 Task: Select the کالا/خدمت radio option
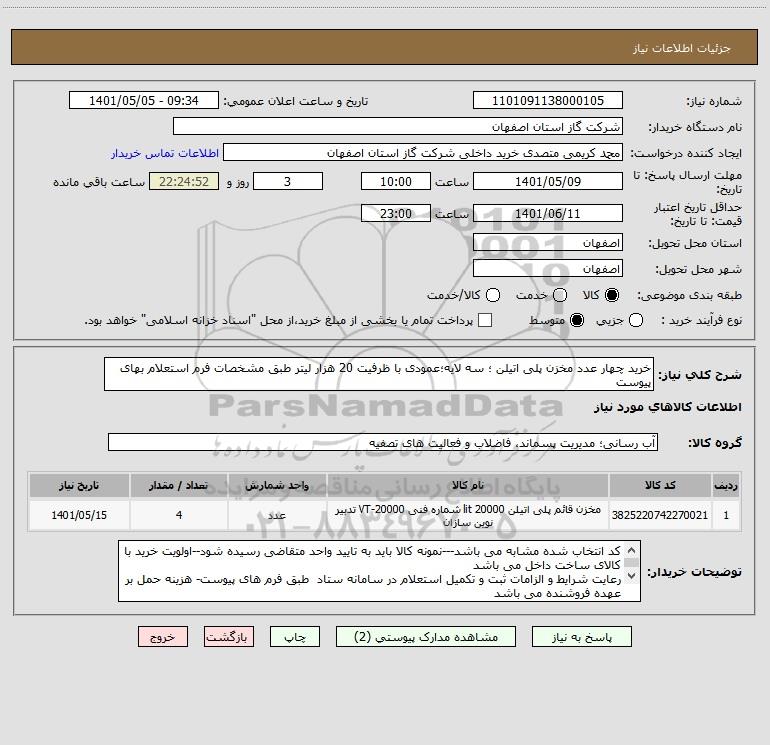pyautogui.click(x=493, y=295)
